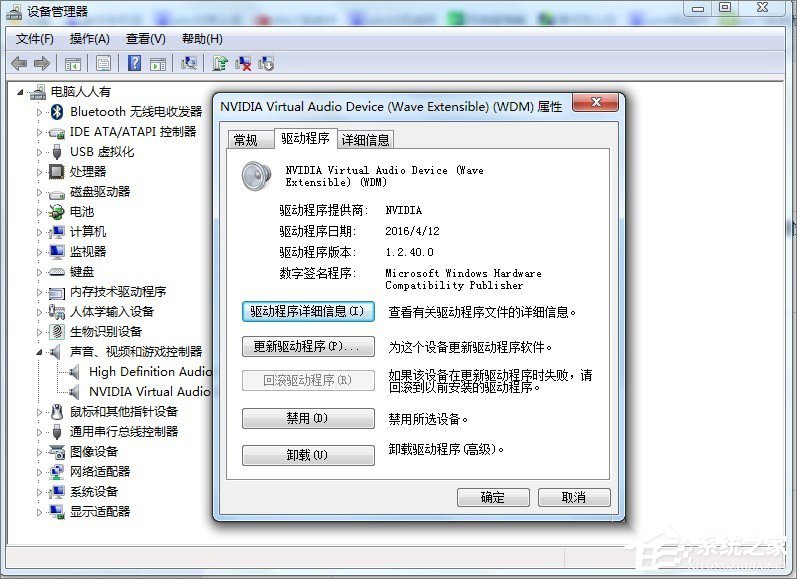Click the down-arrow Disable device toolbar icon
The width and height of the screenshot is (797, 579).
coord(266,63)
